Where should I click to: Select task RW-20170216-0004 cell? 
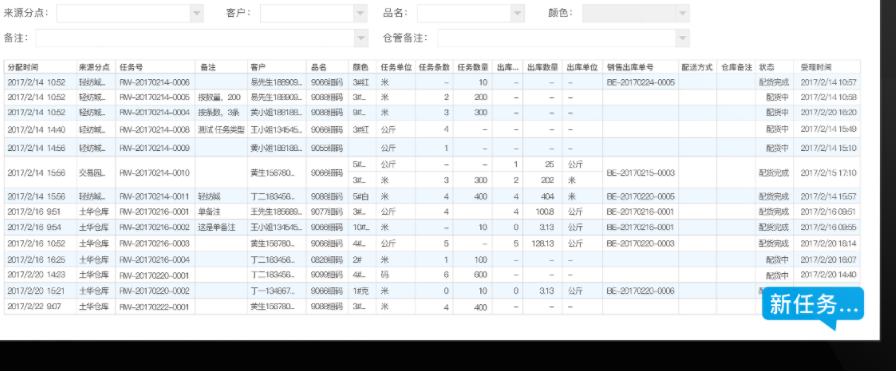155,260
